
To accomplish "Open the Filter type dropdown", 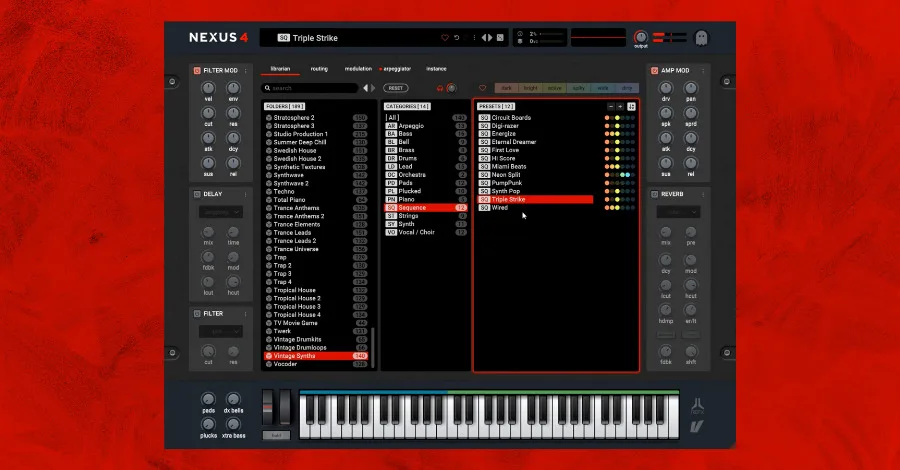I will [221, 332].
